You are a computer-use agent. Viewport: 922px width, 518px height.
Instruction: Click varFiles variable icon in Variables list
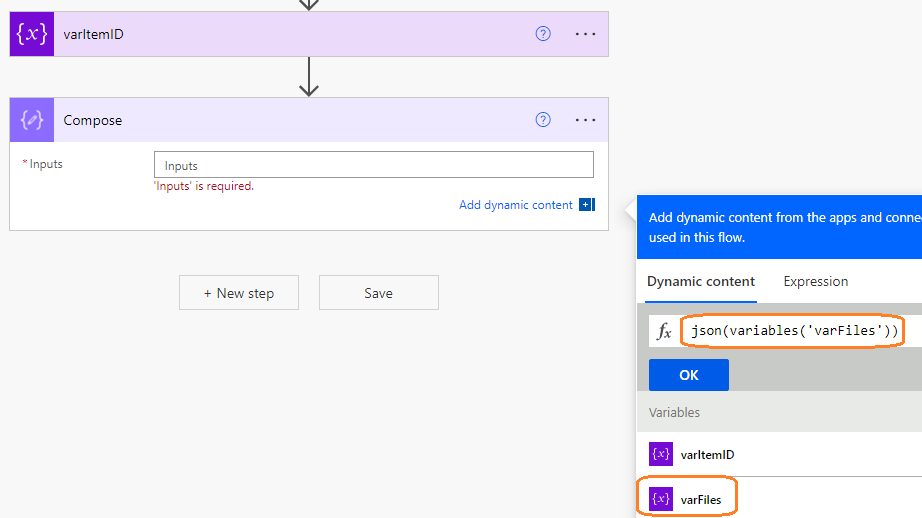coord(661,498)
